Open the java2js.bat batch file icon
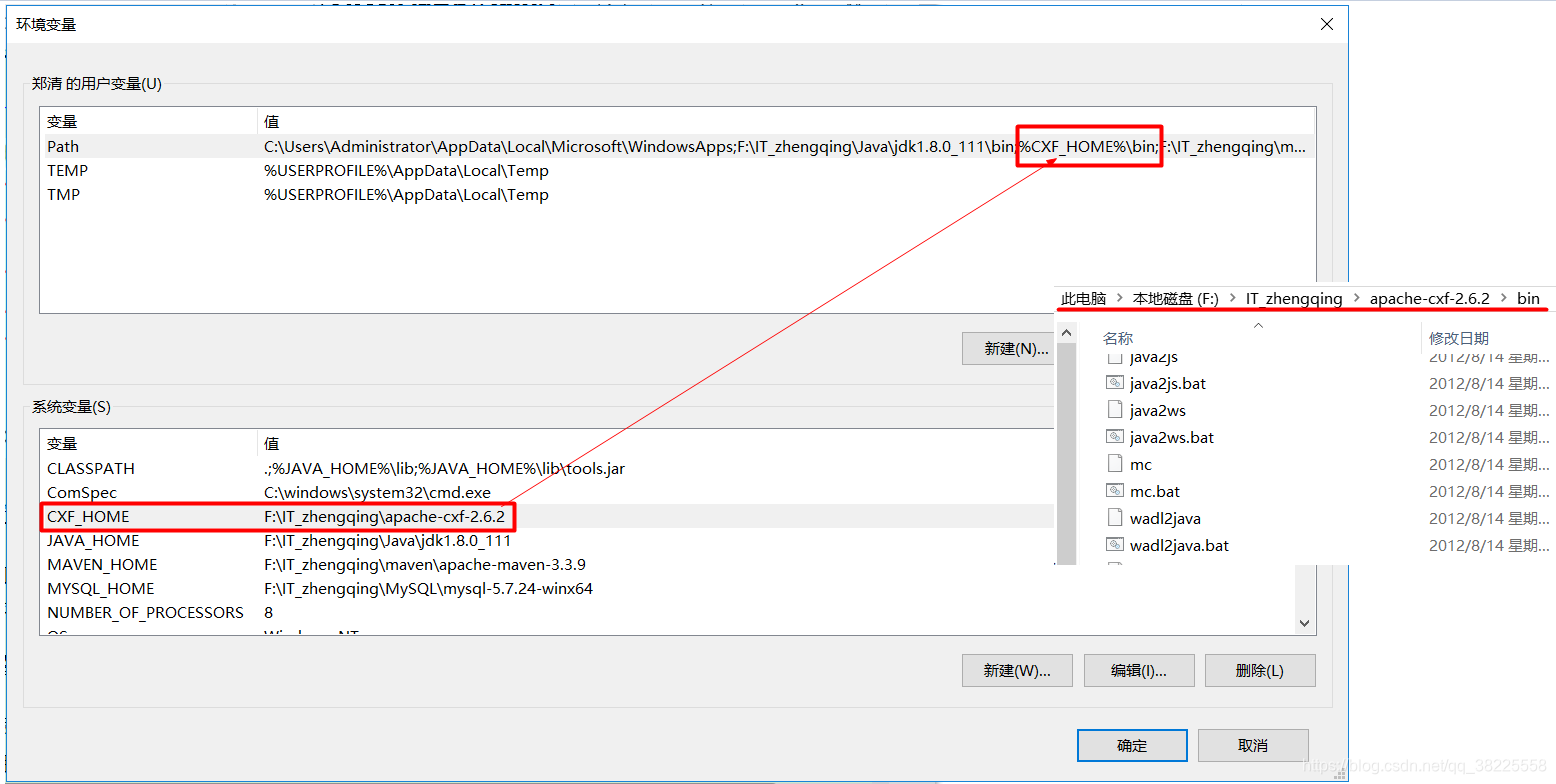 (x=1166, y=383)
